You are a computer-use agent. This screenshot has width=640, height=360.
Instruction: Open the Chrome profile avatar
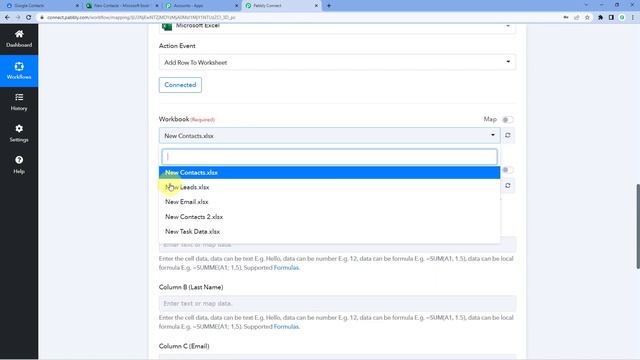pos(622,18)
